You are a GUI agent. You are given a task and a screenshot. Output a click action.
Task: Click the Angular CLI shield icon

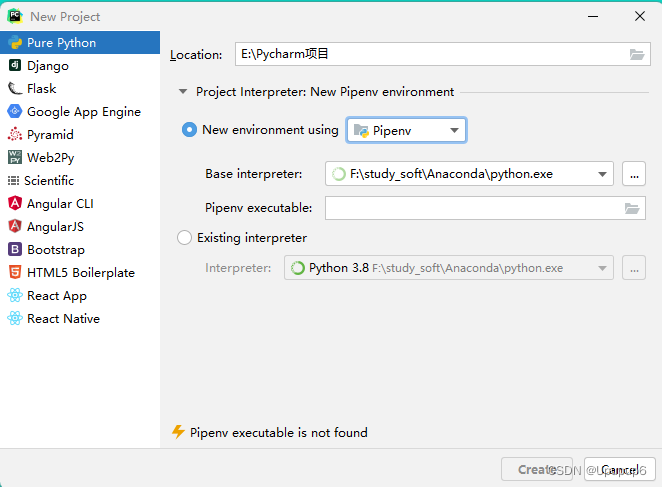[x=15, y=203]
